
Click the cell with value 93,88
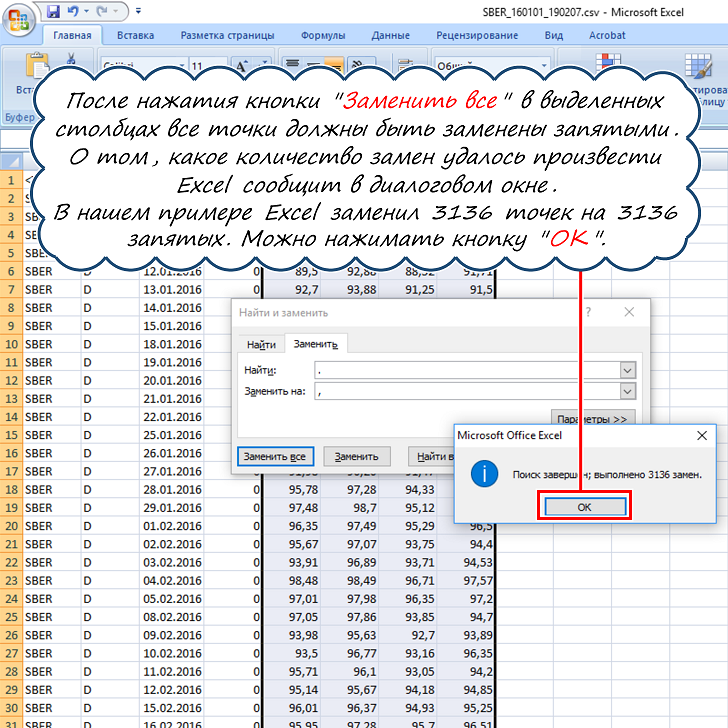point(350,290)
